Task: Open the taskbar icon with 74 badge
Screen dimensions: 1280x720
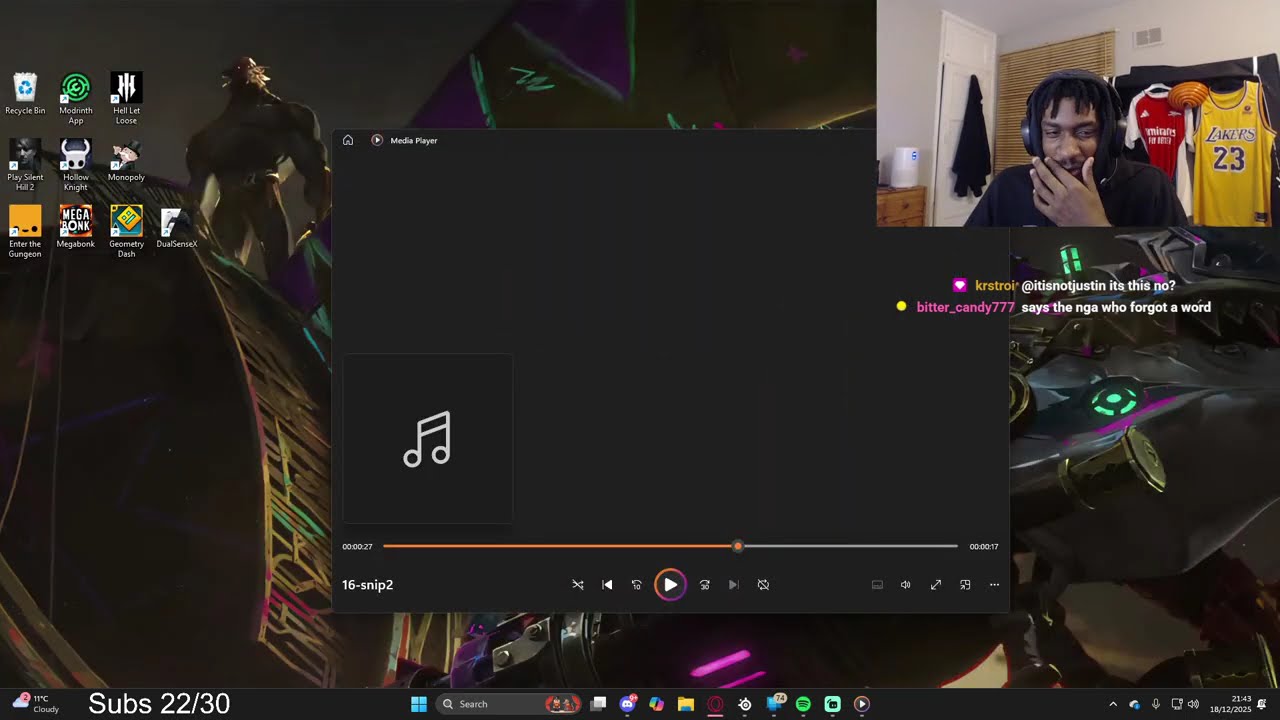Action: click(775, 704)
